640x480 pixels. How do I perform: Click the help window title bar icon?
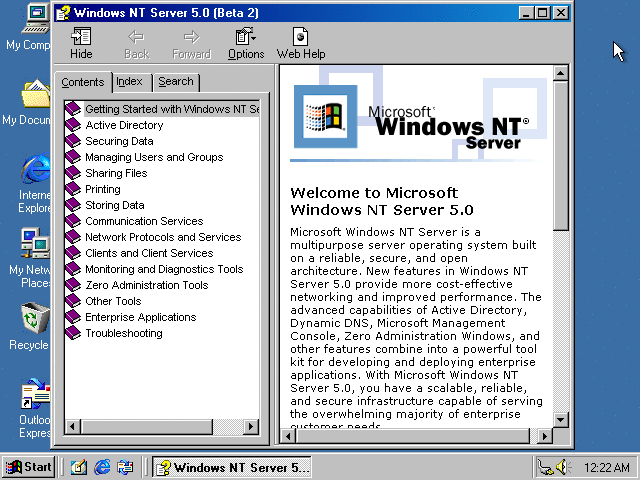pos(63,13)
